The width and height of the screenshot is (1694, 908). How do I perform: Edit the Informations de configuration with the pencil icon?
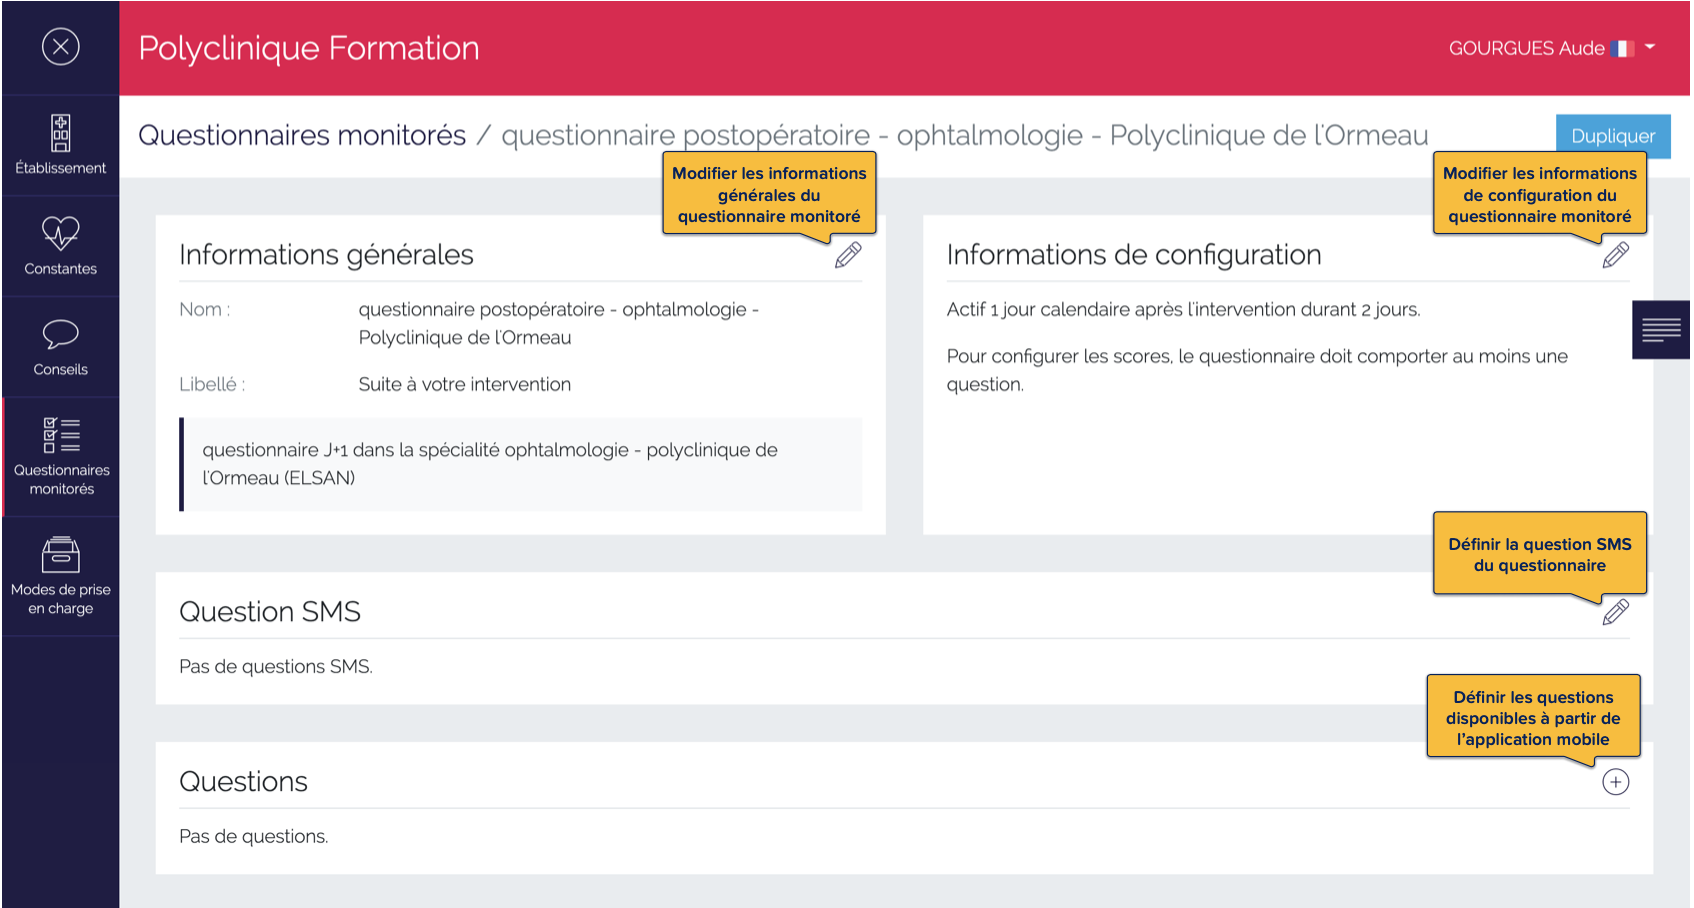coord(1616,256)
